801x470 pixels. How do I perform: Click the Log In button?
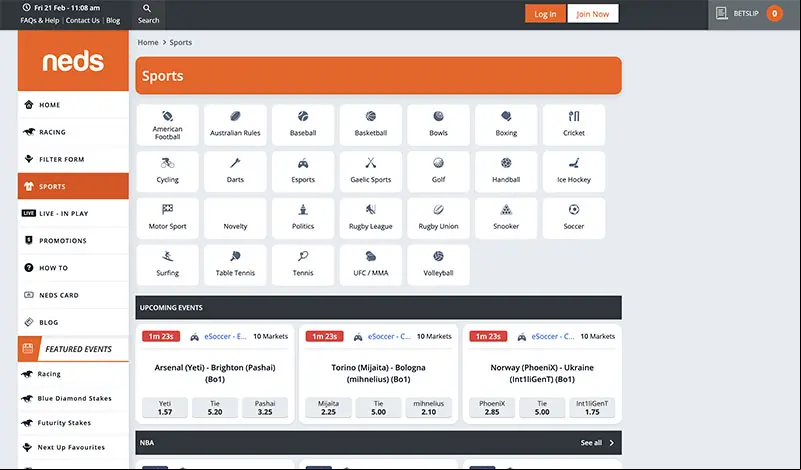(545, 14)
